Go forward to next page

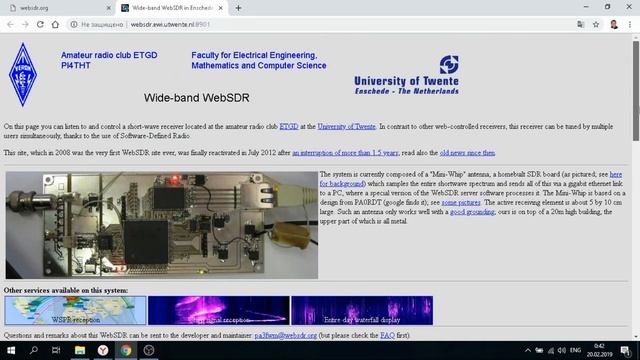[x=25, y=24]
